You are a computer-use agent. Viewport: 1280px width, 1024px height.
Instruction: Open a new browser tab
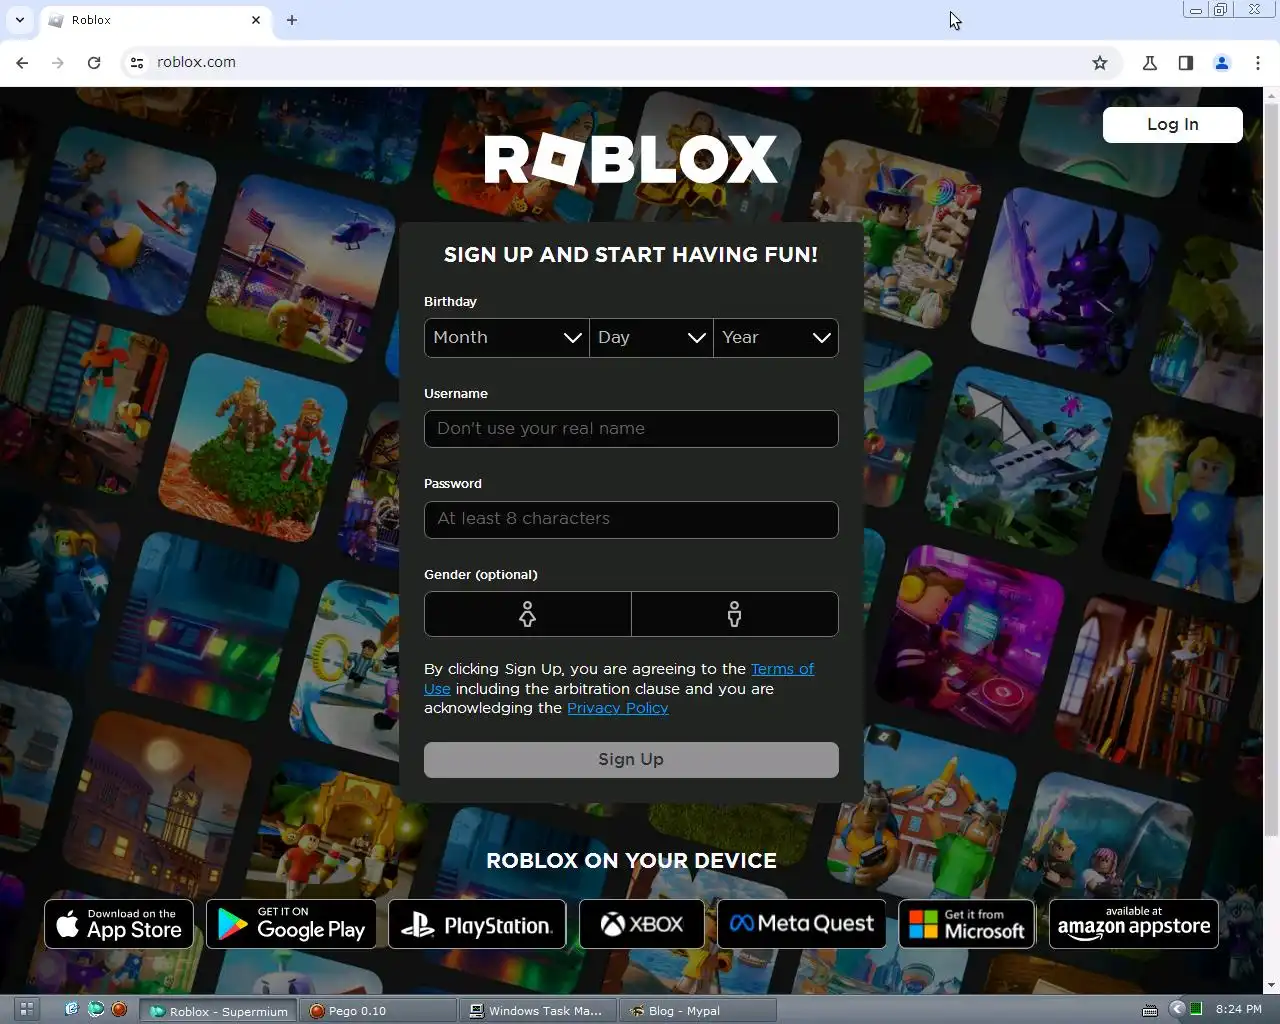pos(292,20)
